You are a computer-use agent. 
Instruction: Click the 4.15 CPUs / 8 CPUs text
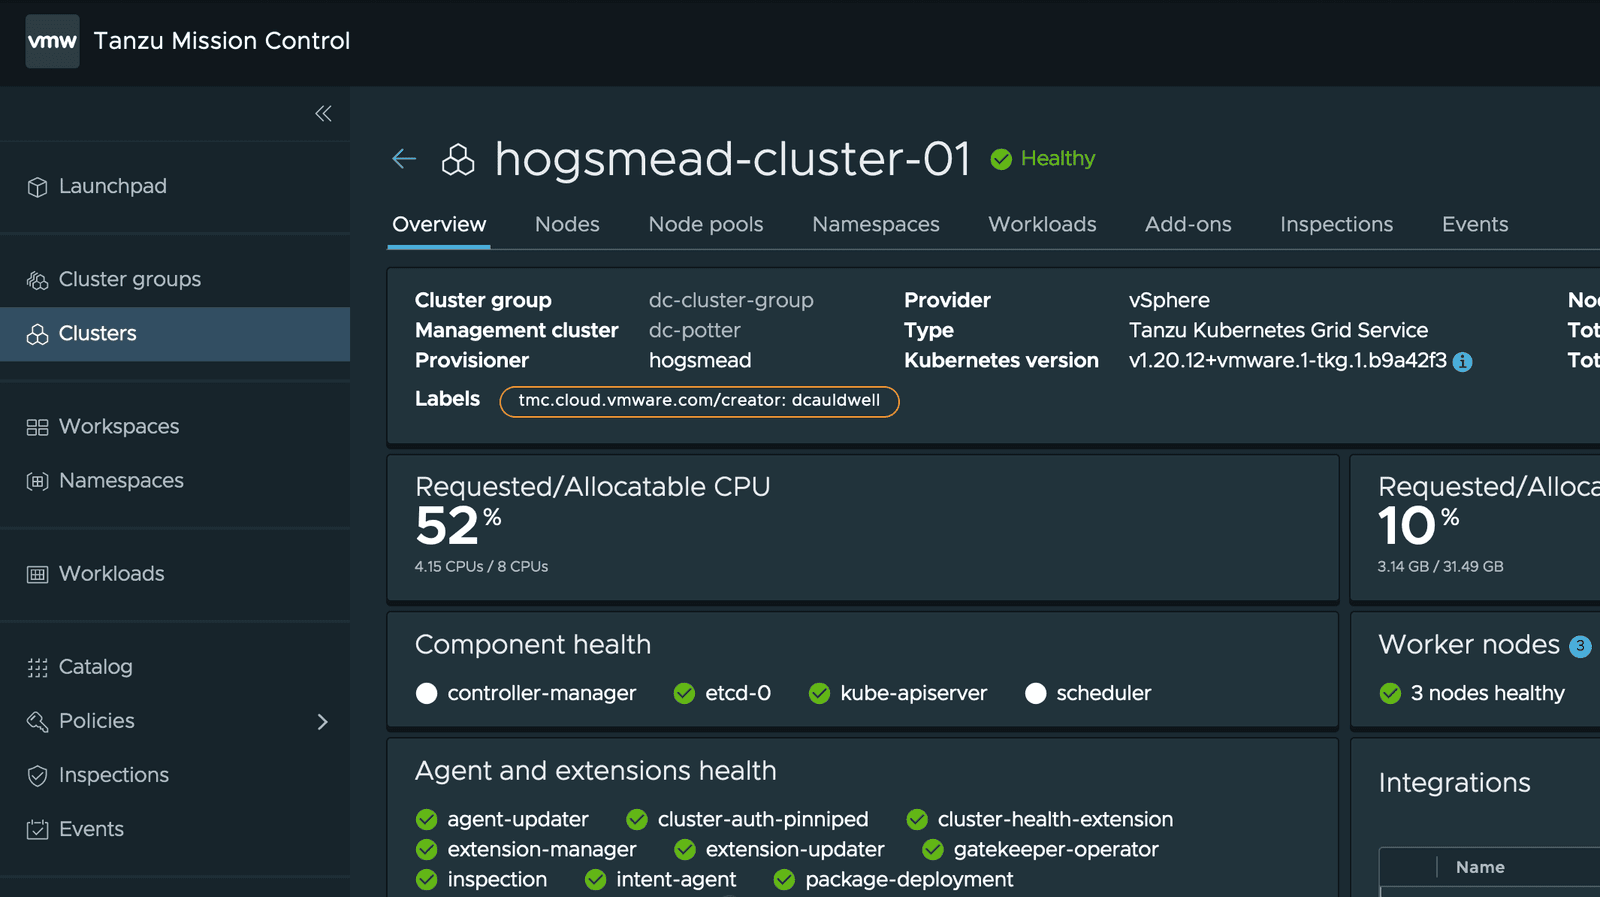[x=481, y=566]
